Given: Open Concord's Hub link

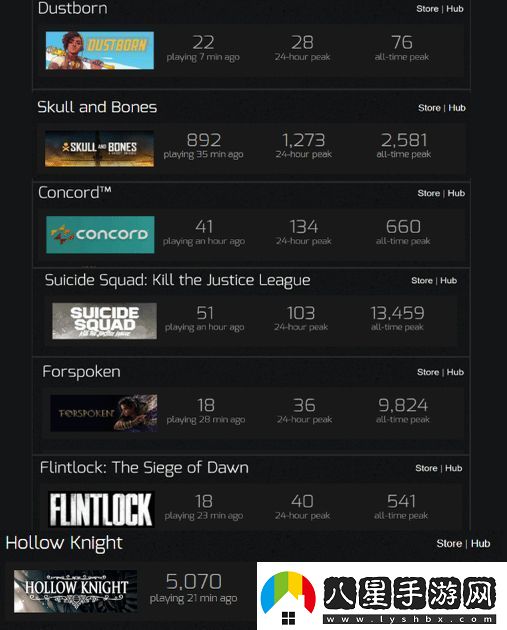Looking at the screenshot, I should (x=456, y=193).
